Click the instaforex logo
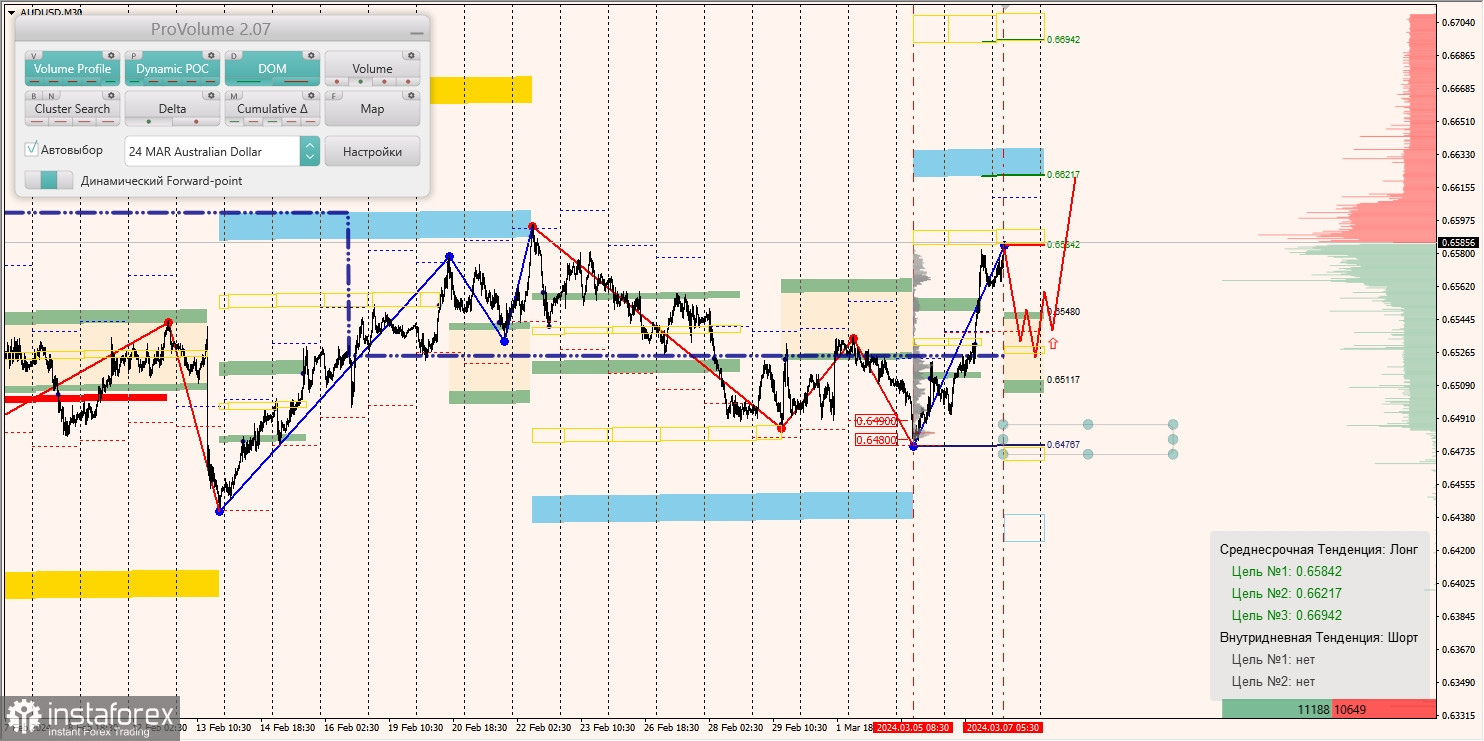The image size is (1484, 741). pyautogui.click(x=90, y=718)
